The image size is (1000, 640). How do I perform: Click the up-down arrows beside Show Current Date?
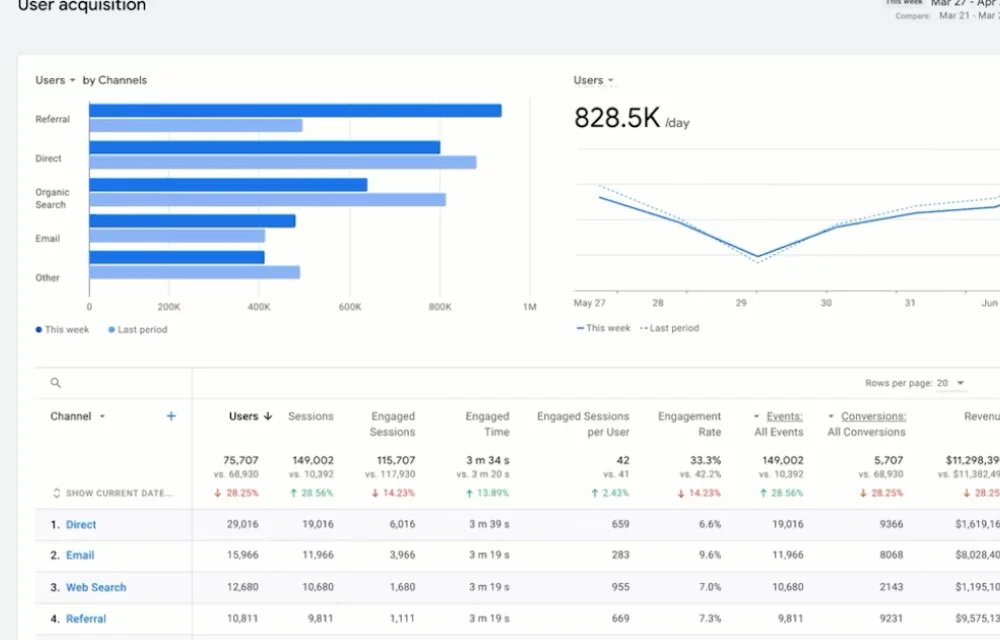click(x=57, y=492)
